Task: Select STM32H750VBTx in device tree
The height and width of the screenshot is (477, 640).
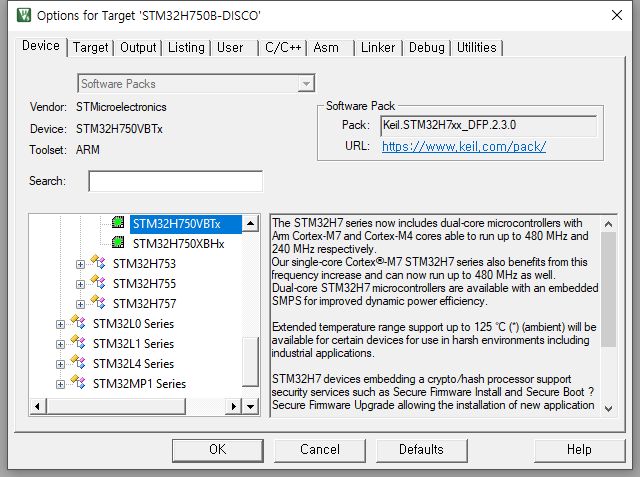Action: pos(185,224)
